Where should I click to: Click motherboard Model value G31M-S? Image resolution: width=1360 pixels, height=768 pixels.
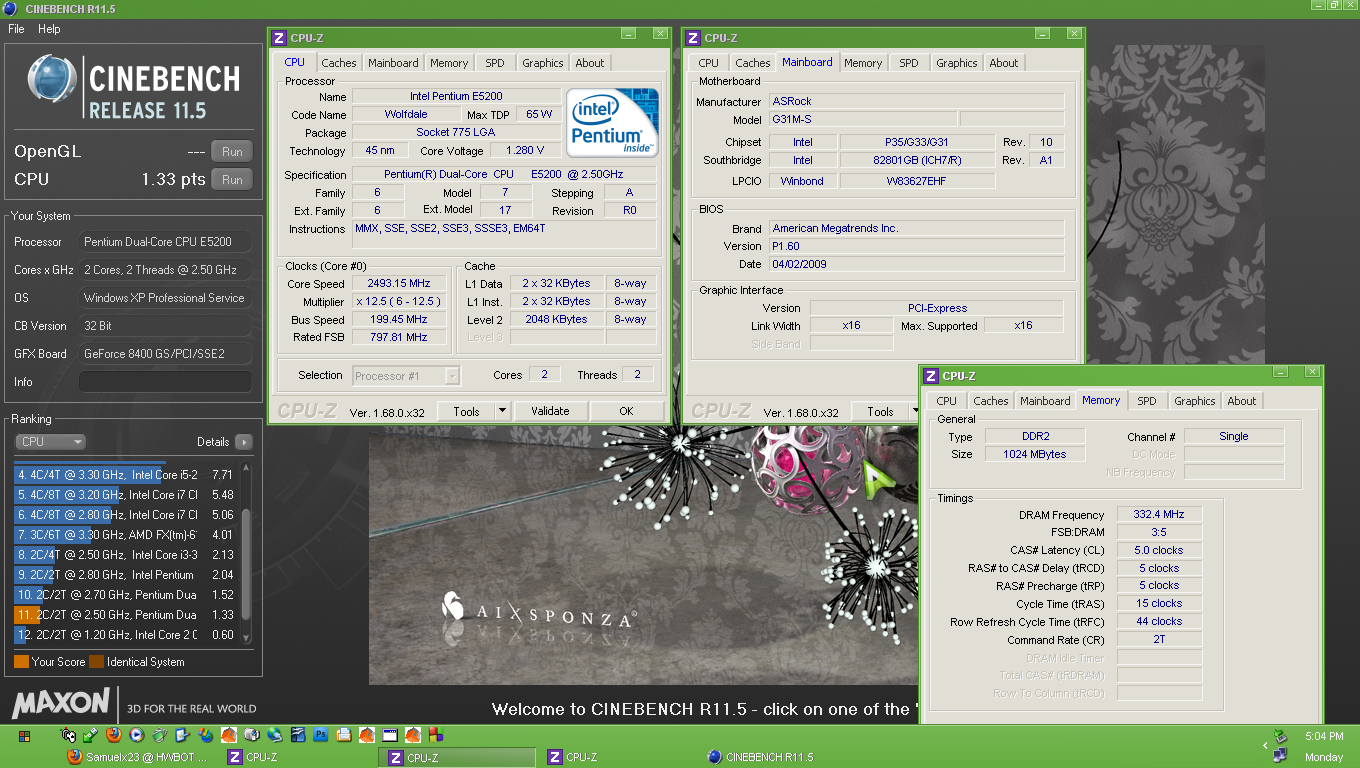point(863,120)
